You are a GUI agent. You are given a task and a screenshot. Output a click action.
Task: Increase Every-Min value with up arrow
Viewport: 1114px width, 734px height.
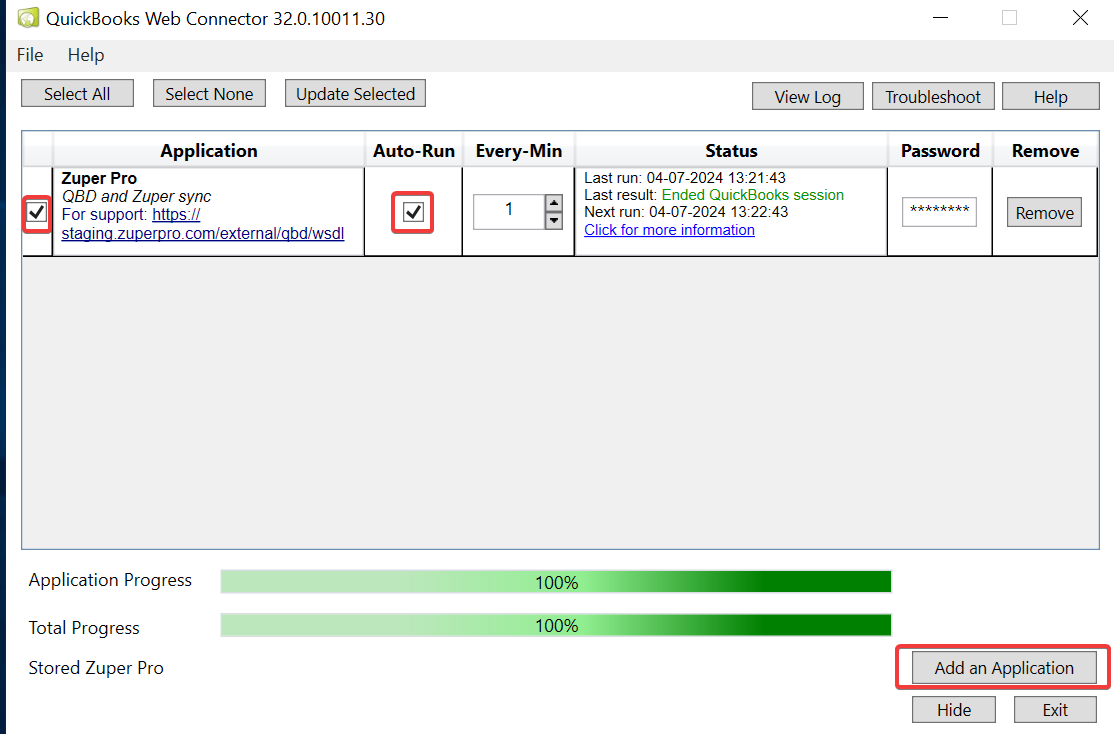pyautogui.click(x=553, y=203)
